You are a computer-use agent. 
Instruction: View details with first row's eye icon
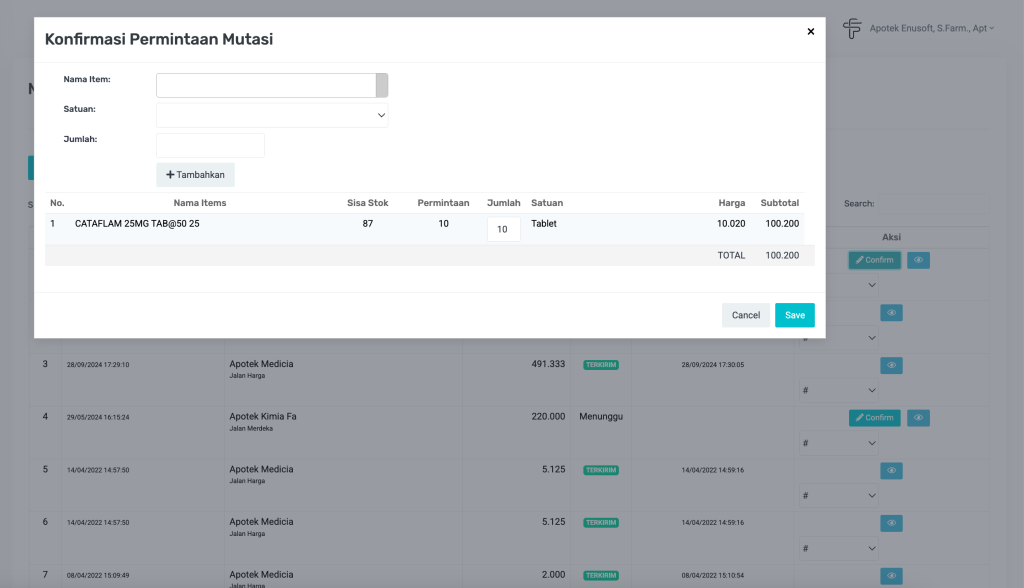(918, 260)
